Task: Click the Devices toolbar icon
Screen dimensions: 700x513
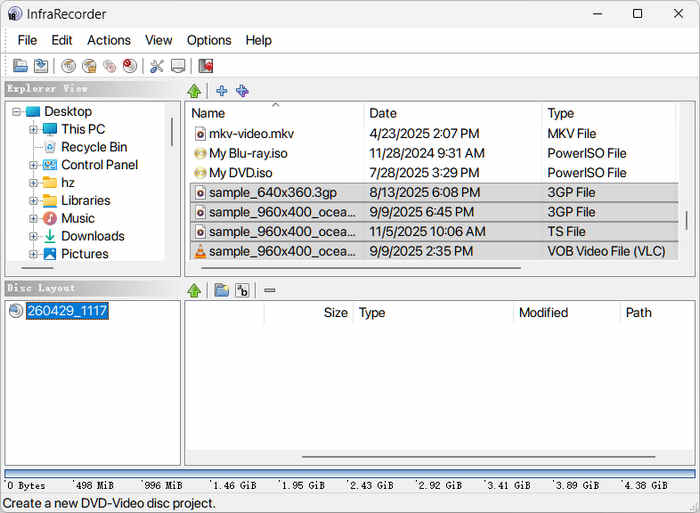Action: pyautogui.click(x=178, y=66)
